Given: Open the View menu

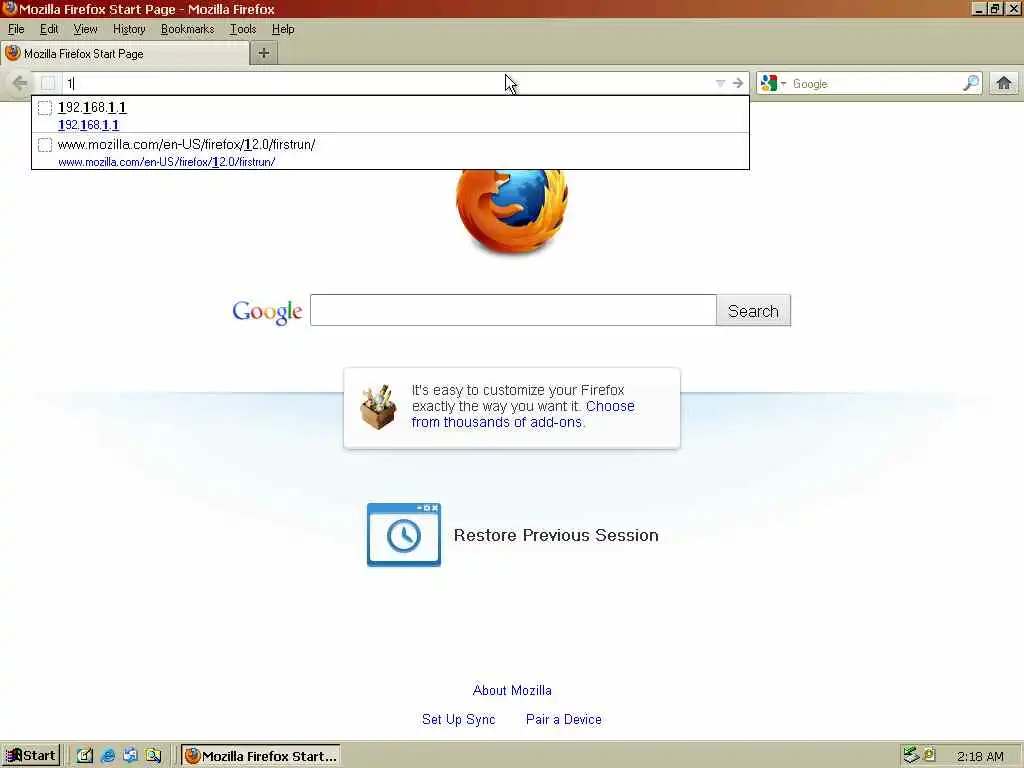Looking at the screenshot, I should point(85,29).
